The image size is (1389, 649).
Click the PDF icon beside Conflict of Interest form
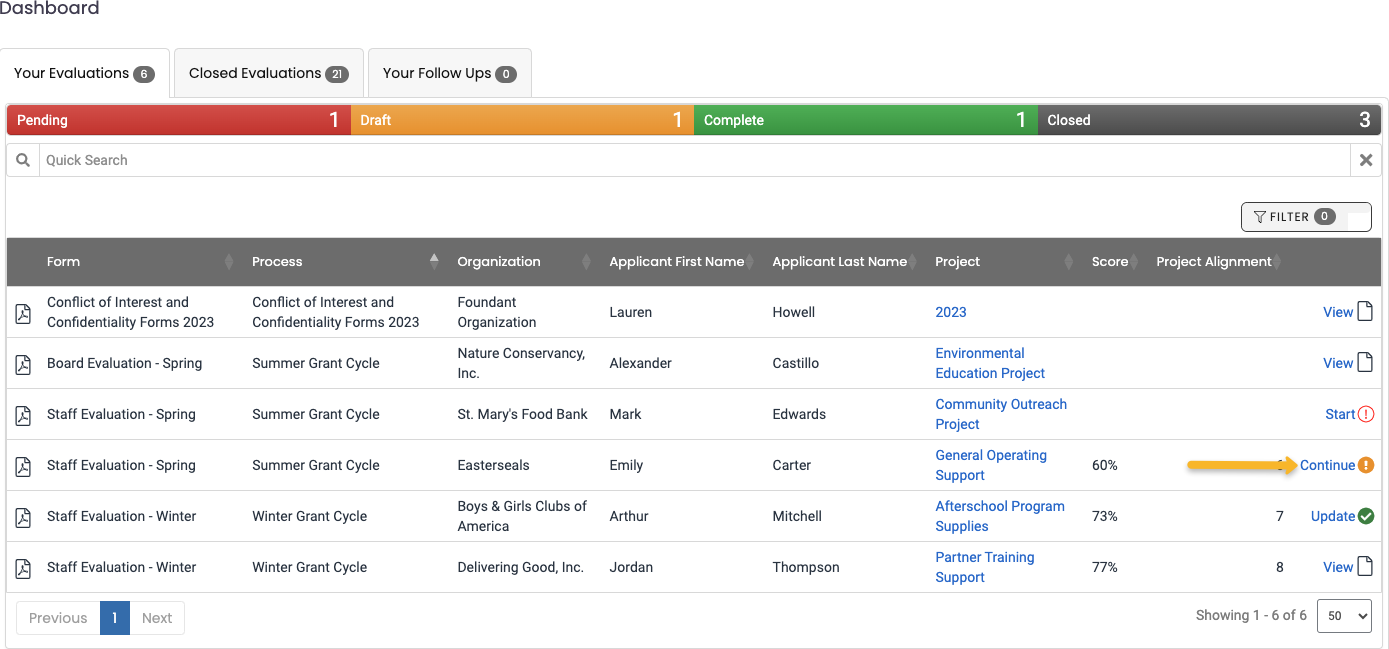(x=23, y=312)
